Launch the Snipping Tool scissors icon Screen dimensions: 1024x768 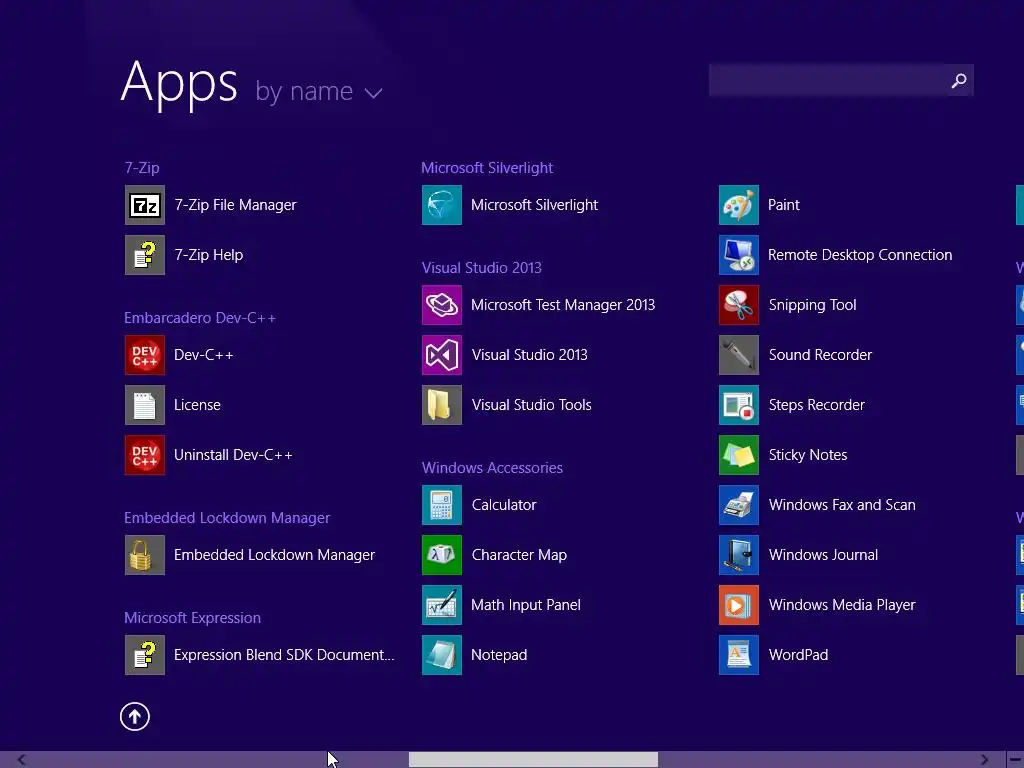tap(739, 305)
